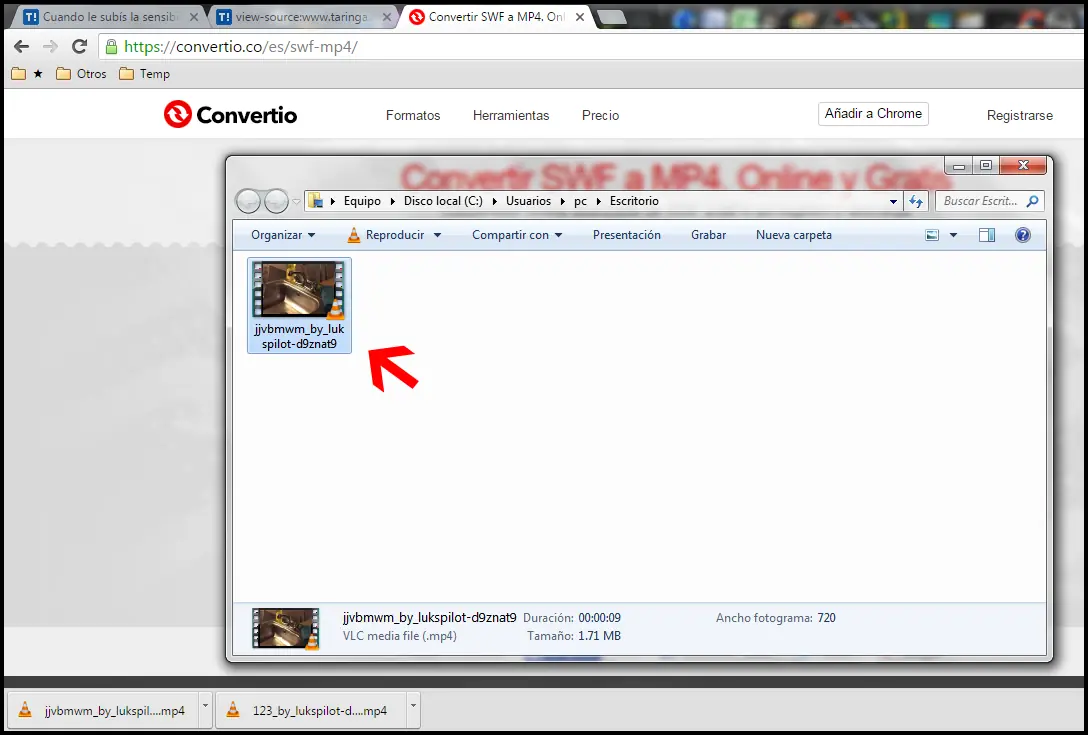This screenshot has height=735, width=1088.
Task: Click the Disco local (C:) breadcrumb
Action: point(443,201)
